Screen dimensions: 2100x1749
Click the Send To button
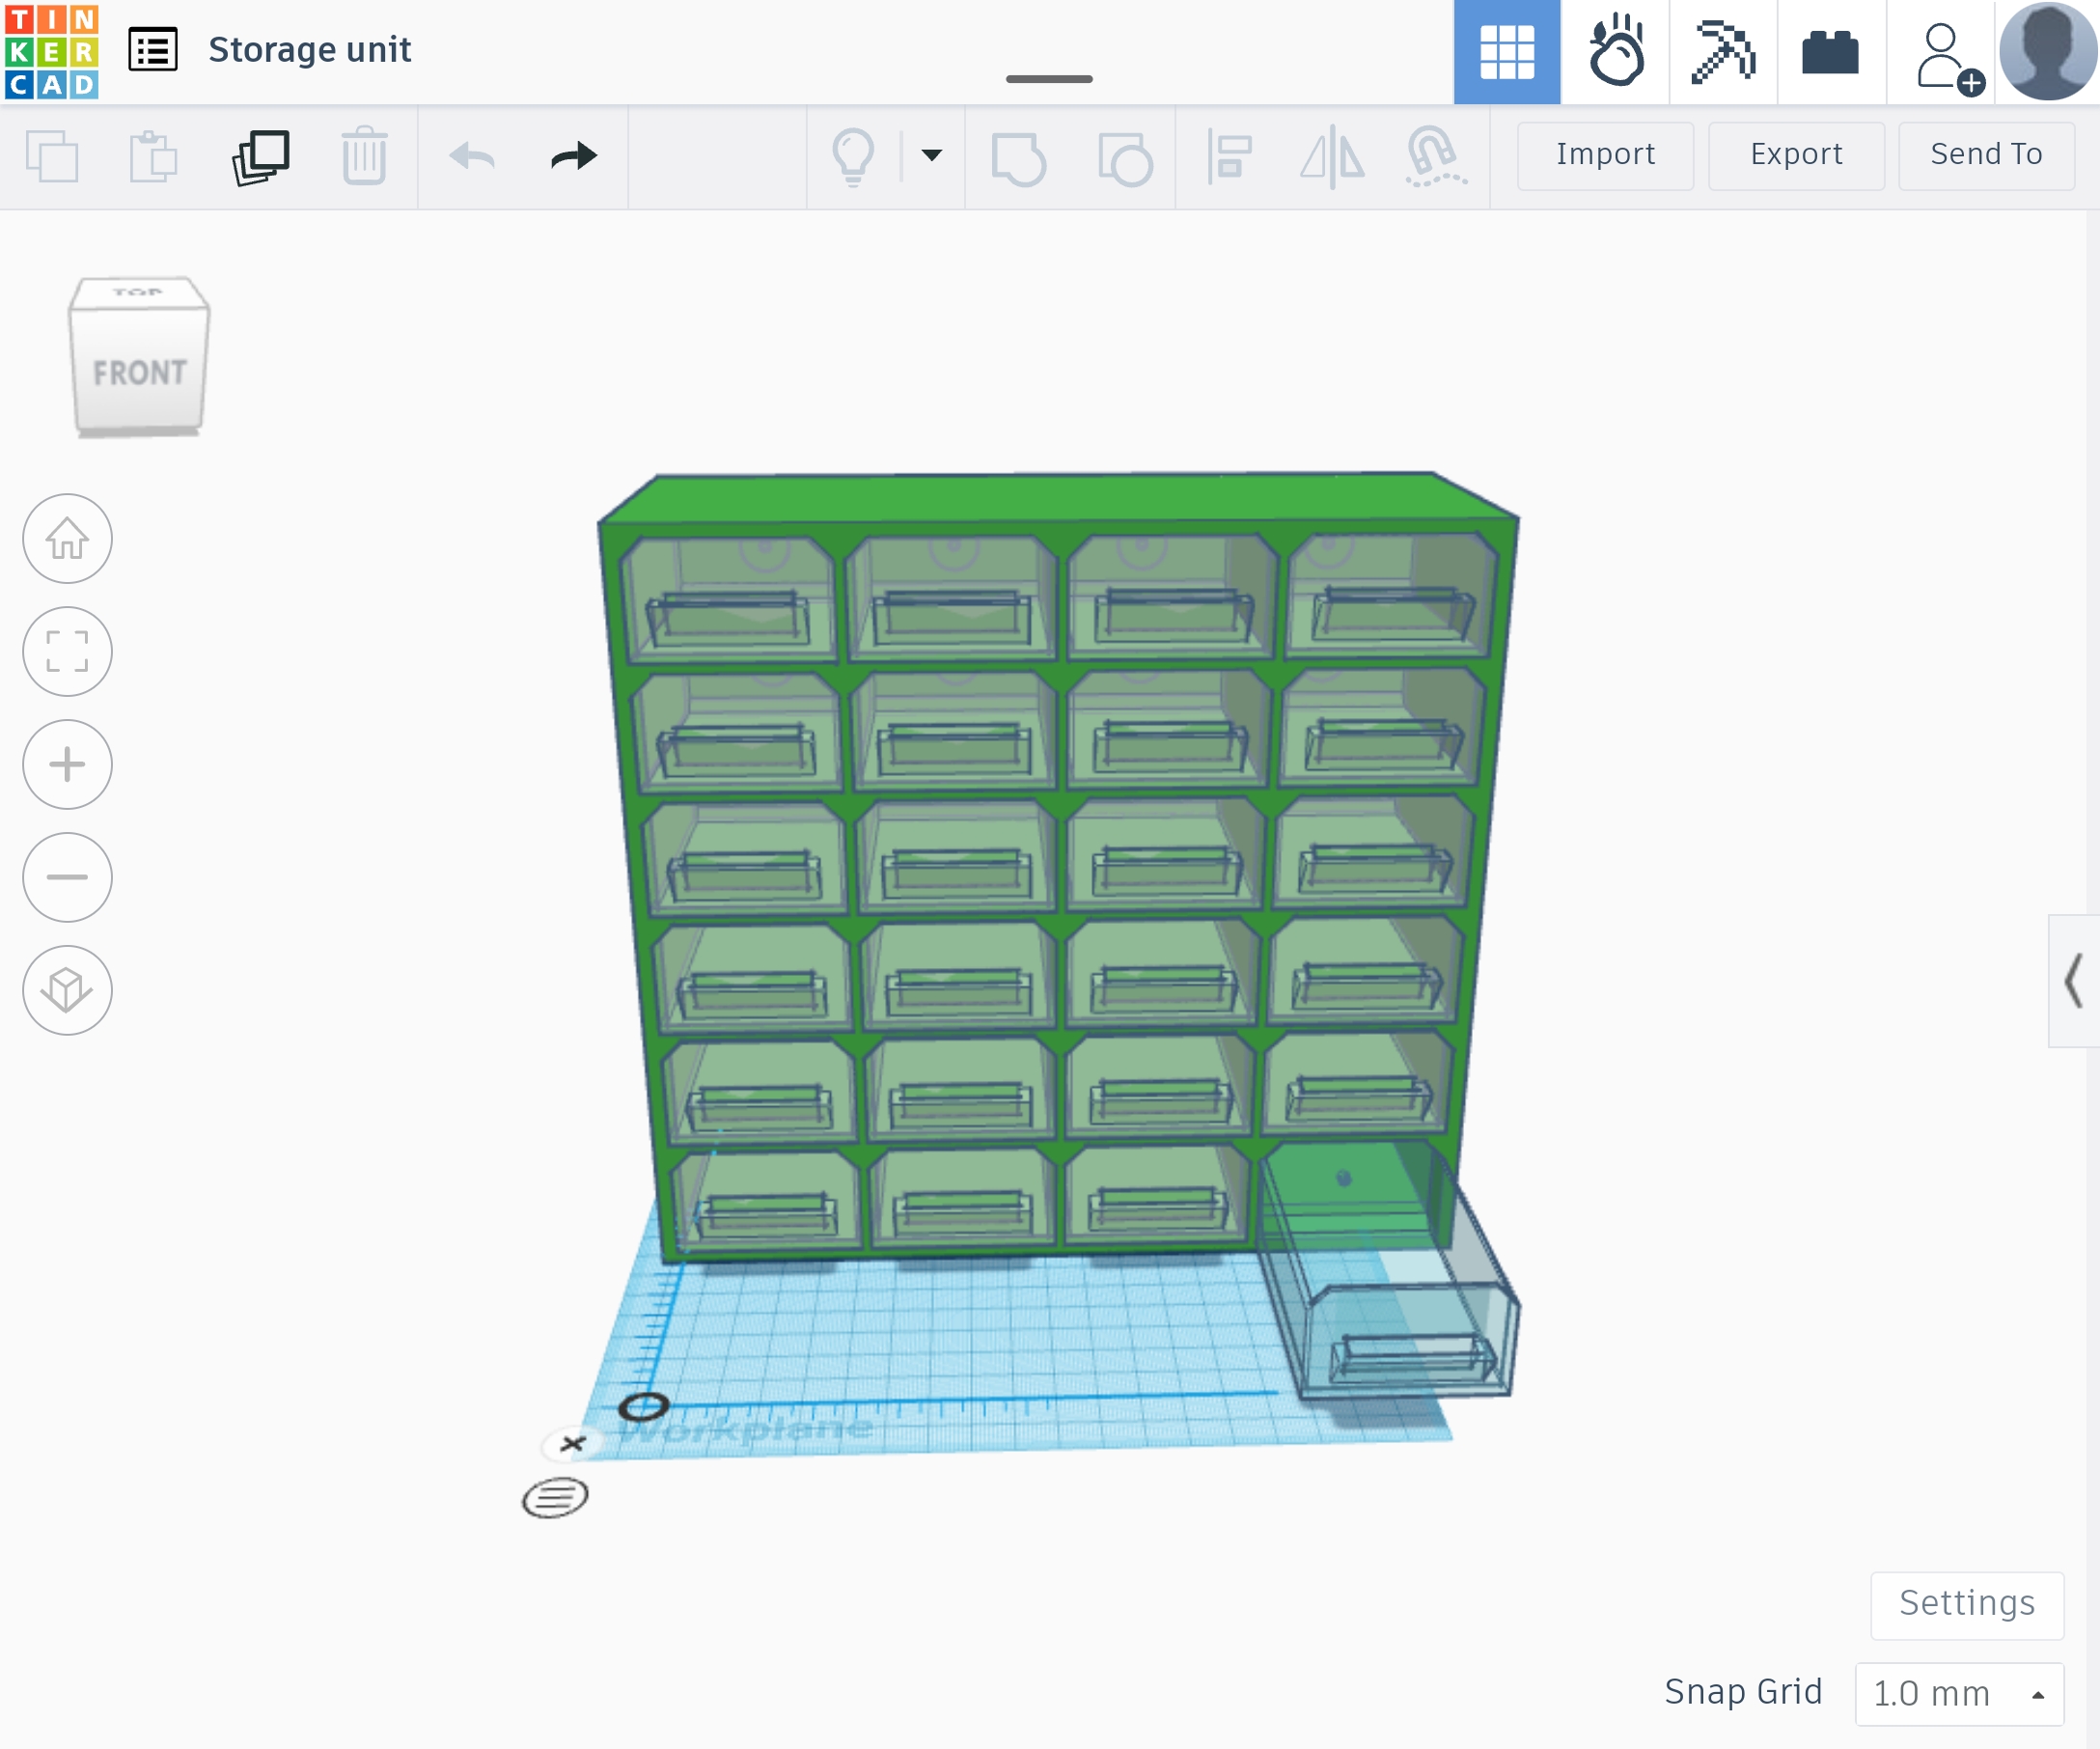coord(1986,155)
